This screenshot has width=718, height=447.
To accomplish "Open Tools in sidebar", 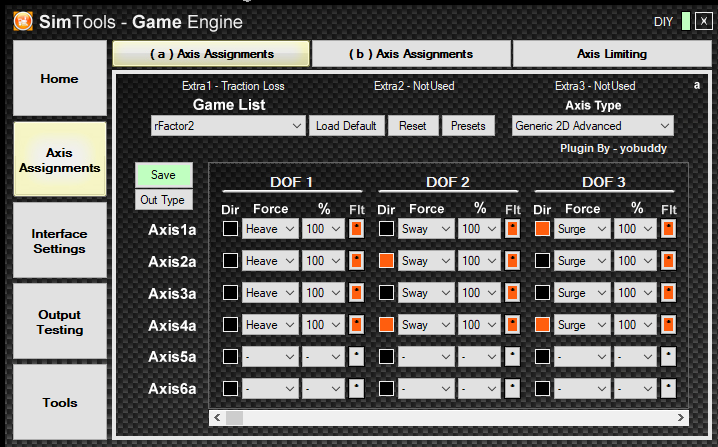I will (60, 403).
